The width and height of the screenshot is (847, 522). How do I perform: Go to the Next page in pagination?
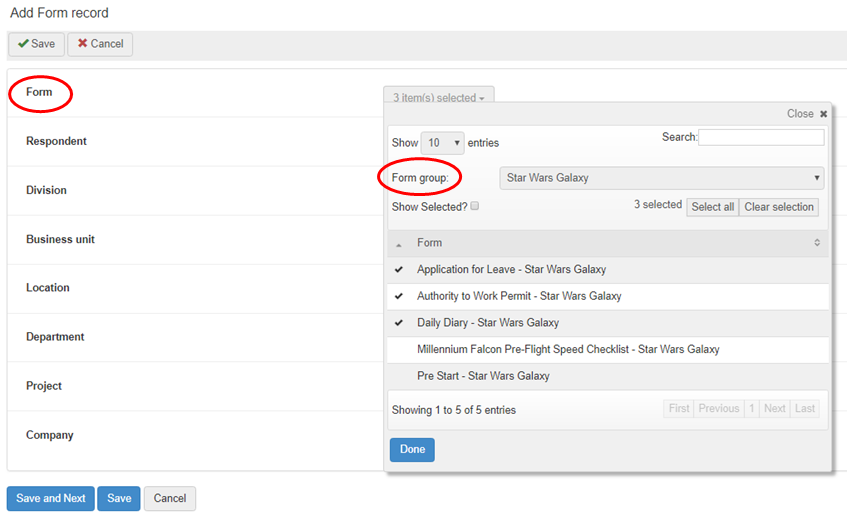coord(775,409)
